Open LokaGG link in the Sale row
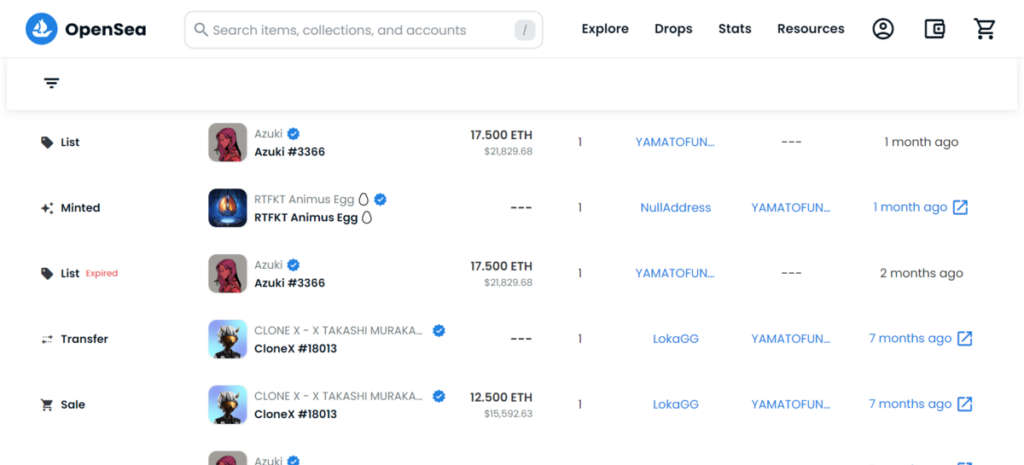 pos(675,404)
